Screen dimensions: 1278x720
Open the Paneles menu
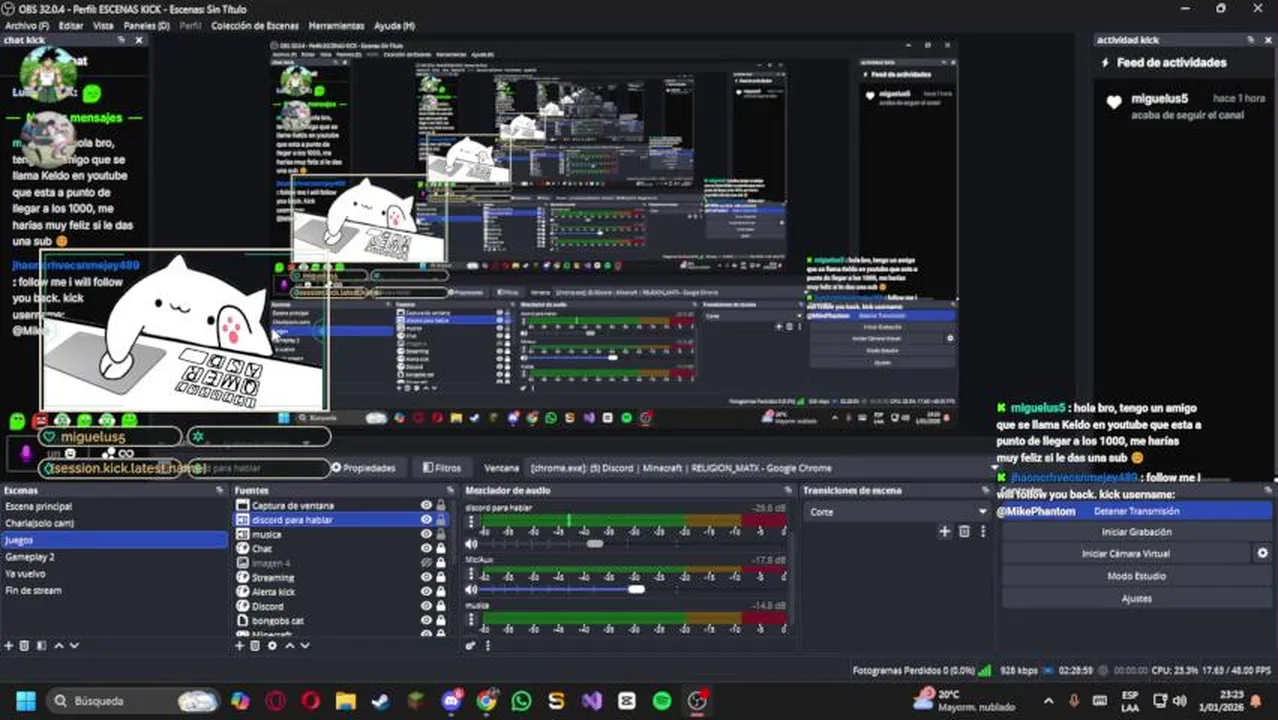tap(146, 25)
